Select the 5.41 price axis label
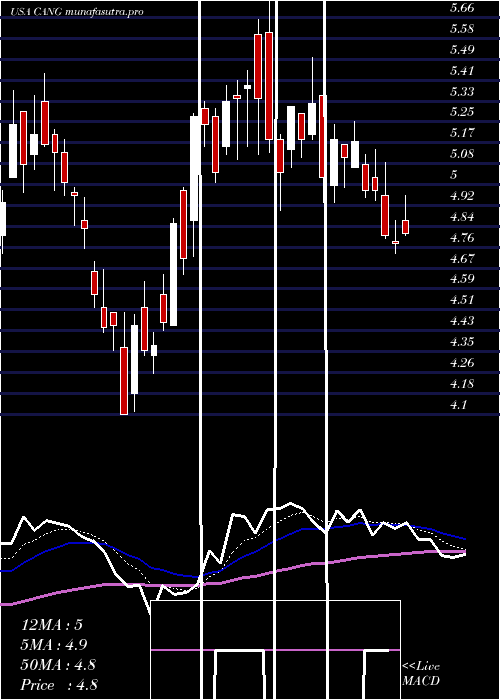 462,71
